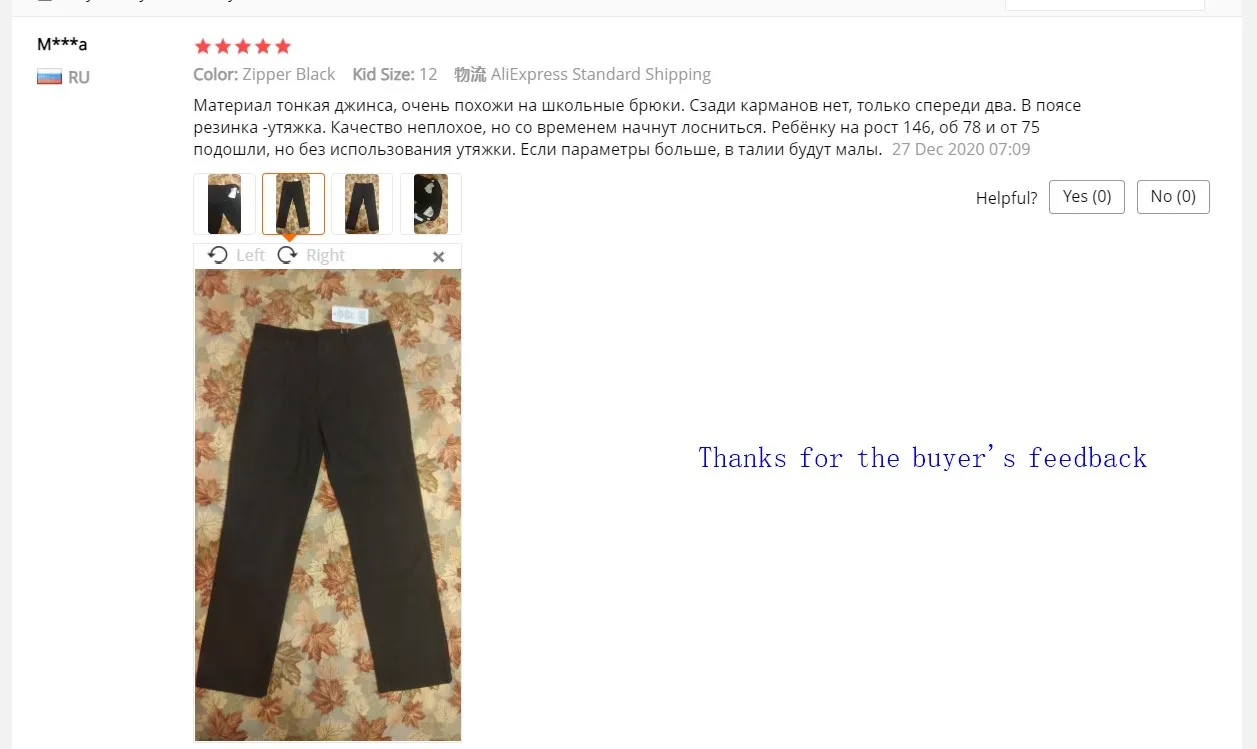Click the RU country label
Screen dimensions: 1257x749
coord(79,77)
